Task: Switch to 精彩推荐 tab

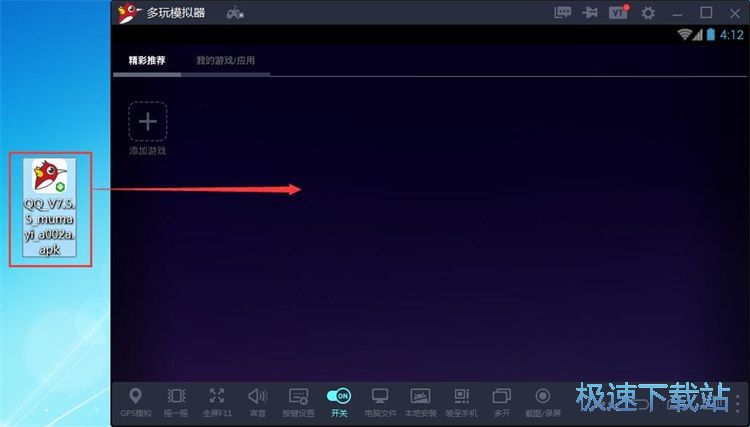Action: [x=147, y=61]
